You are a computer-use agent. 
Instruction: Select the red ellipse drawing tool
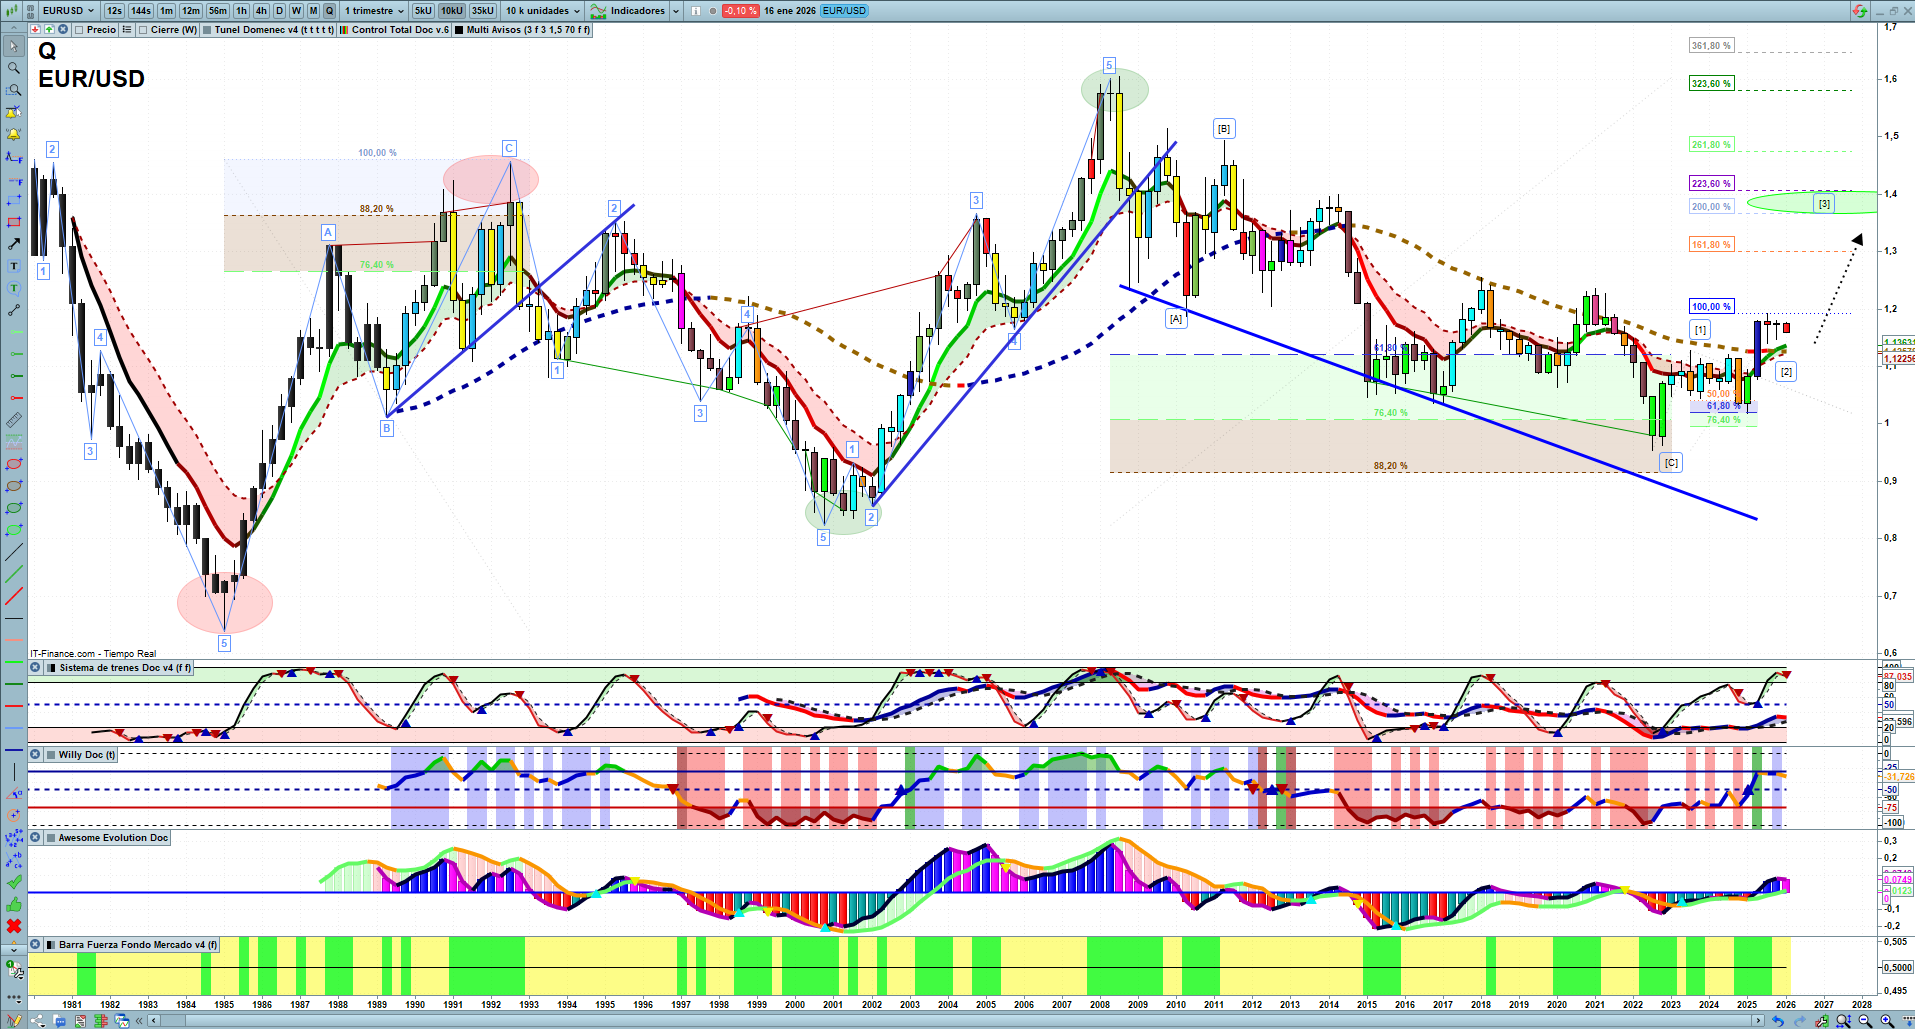pos(14,464)
